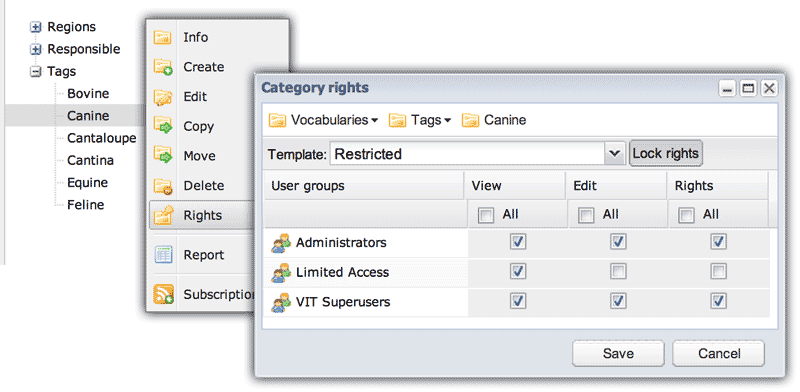Click the Copy folder icon with arrow

coord(163,126)
